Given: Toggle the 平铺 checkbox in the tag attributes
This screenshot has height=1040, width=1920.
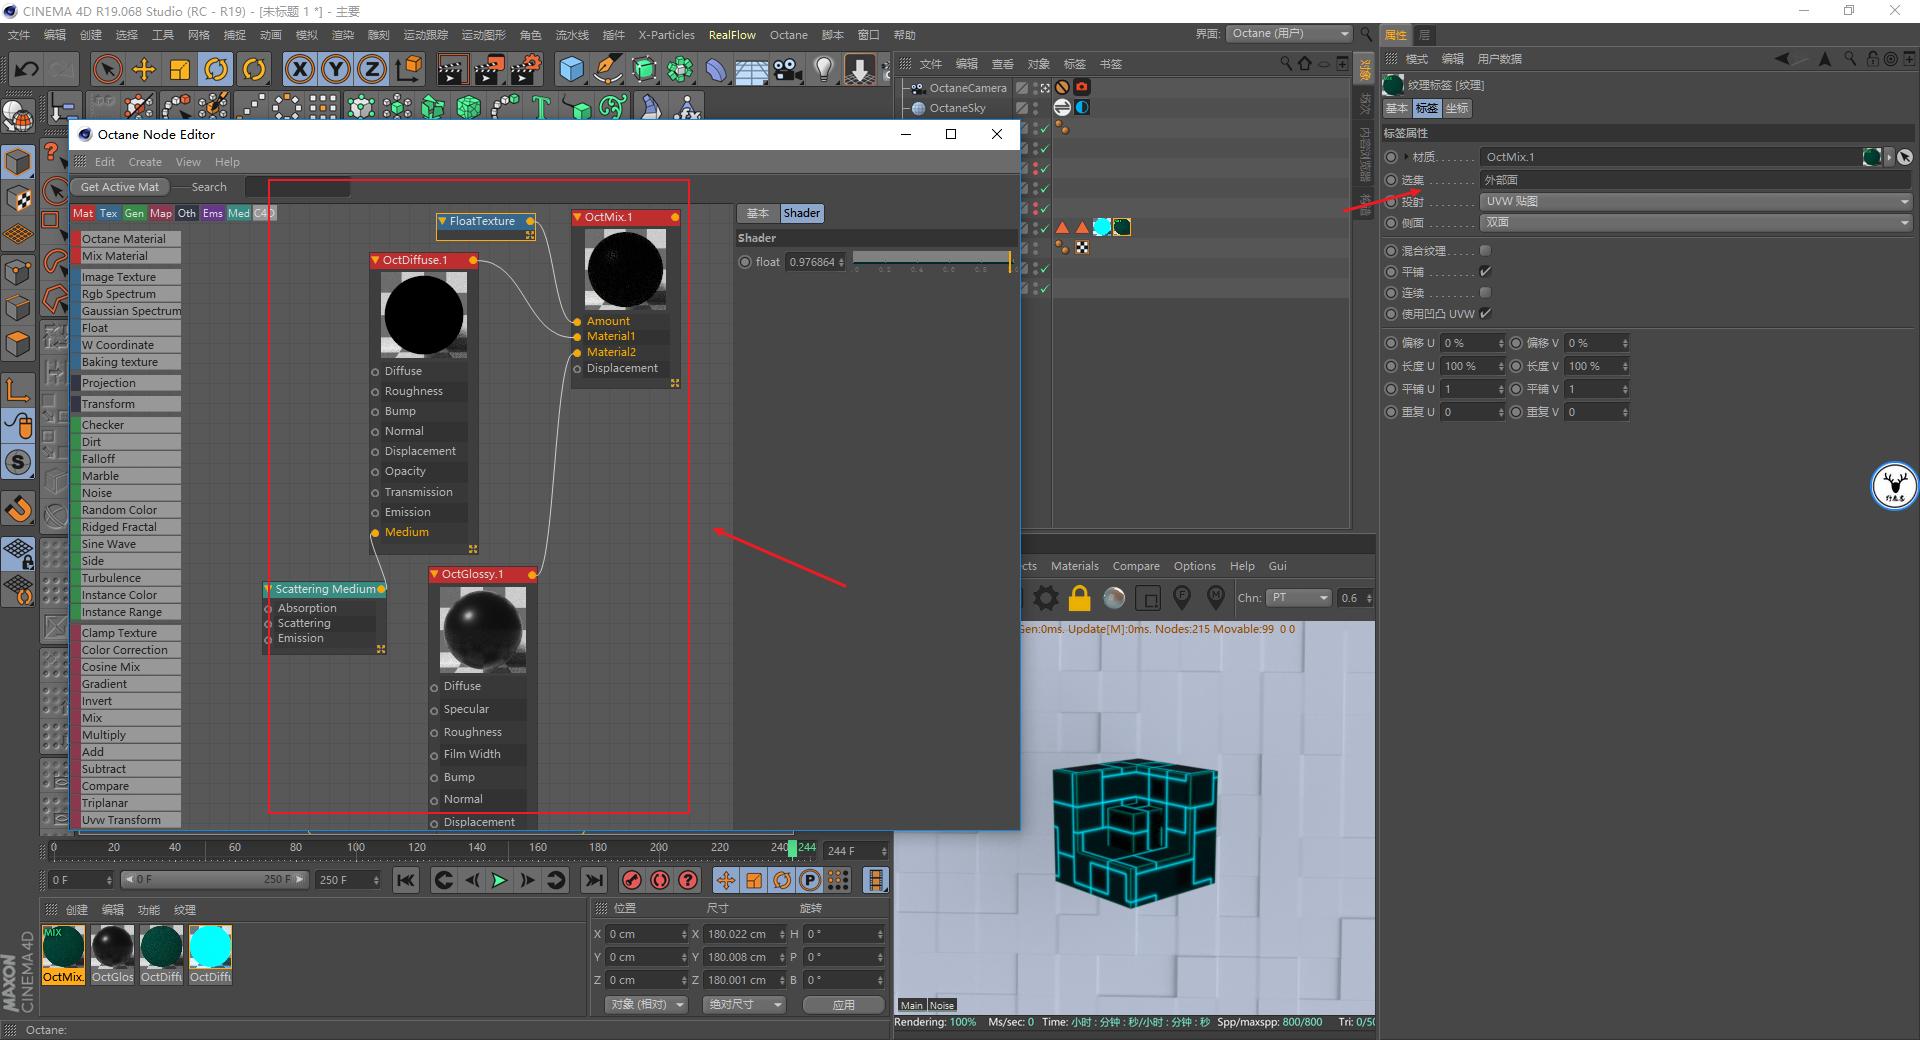Looking at the screenshot, I should click(1487, 271).
